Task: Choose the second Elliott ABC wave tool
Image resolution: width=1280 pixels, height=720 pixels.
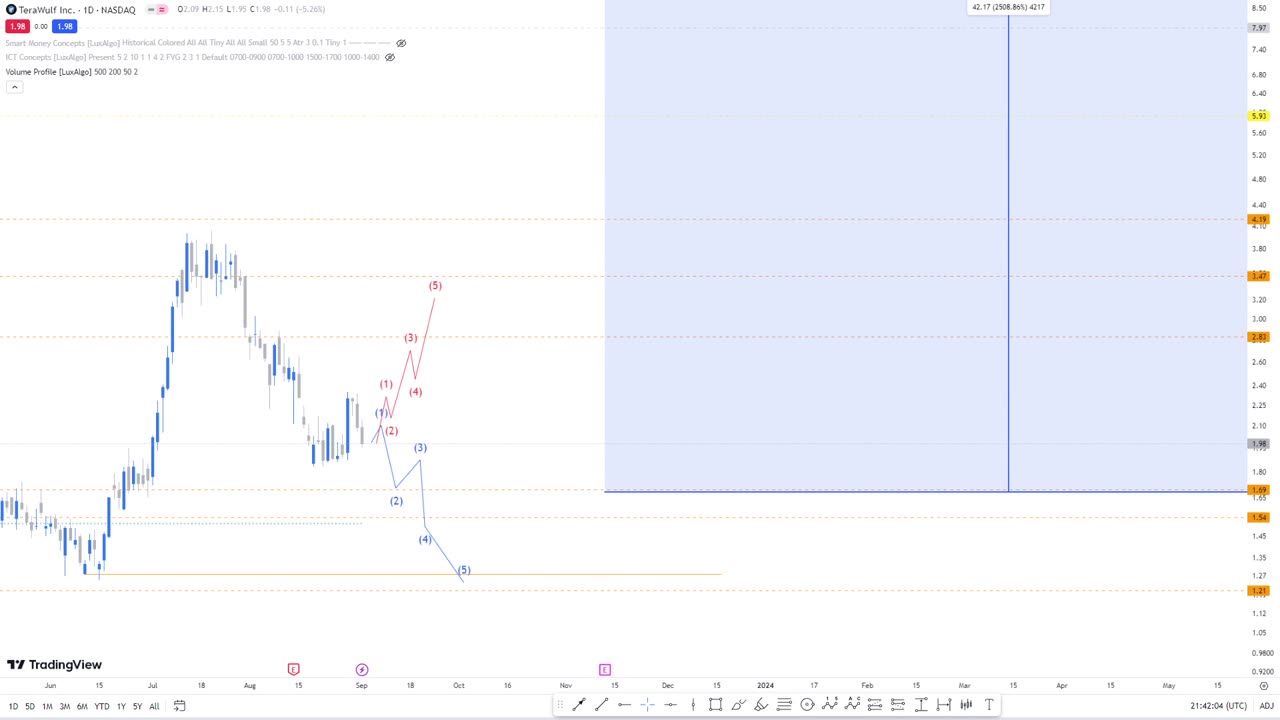Action: pos(852,705)
